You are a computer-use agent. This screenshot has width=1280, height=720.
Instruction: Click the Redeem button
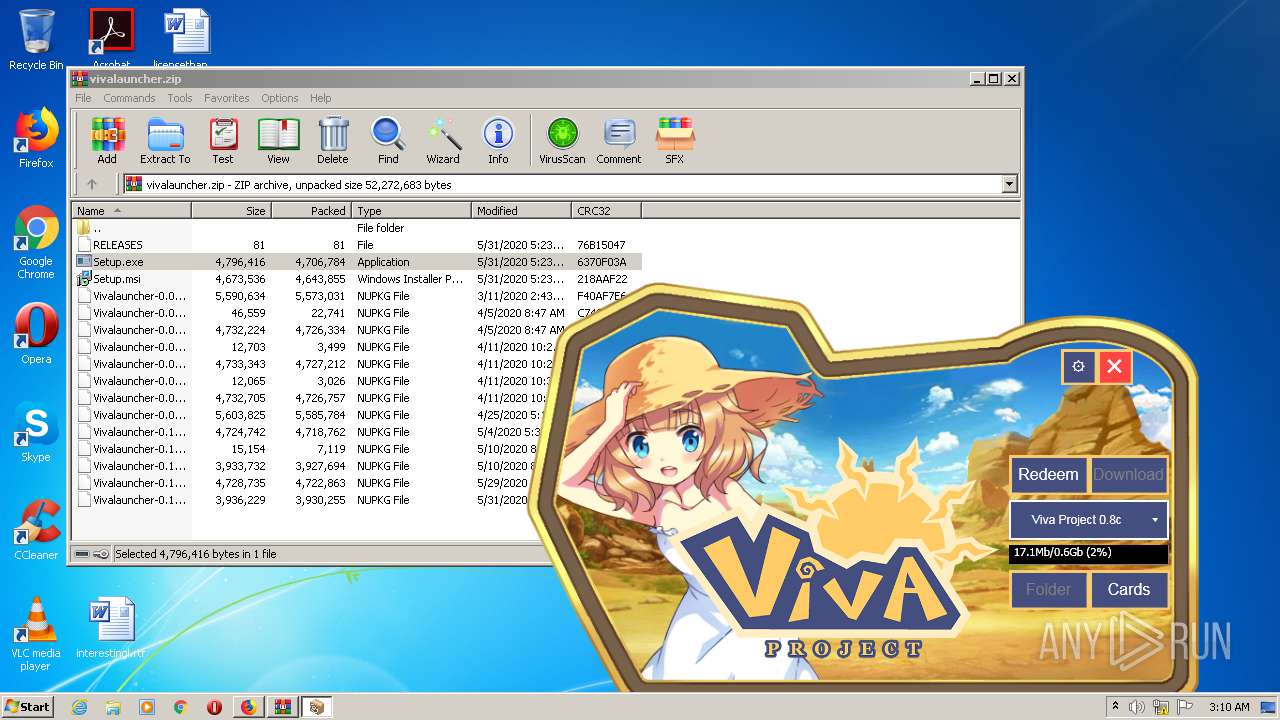[x=1048, y=475]
